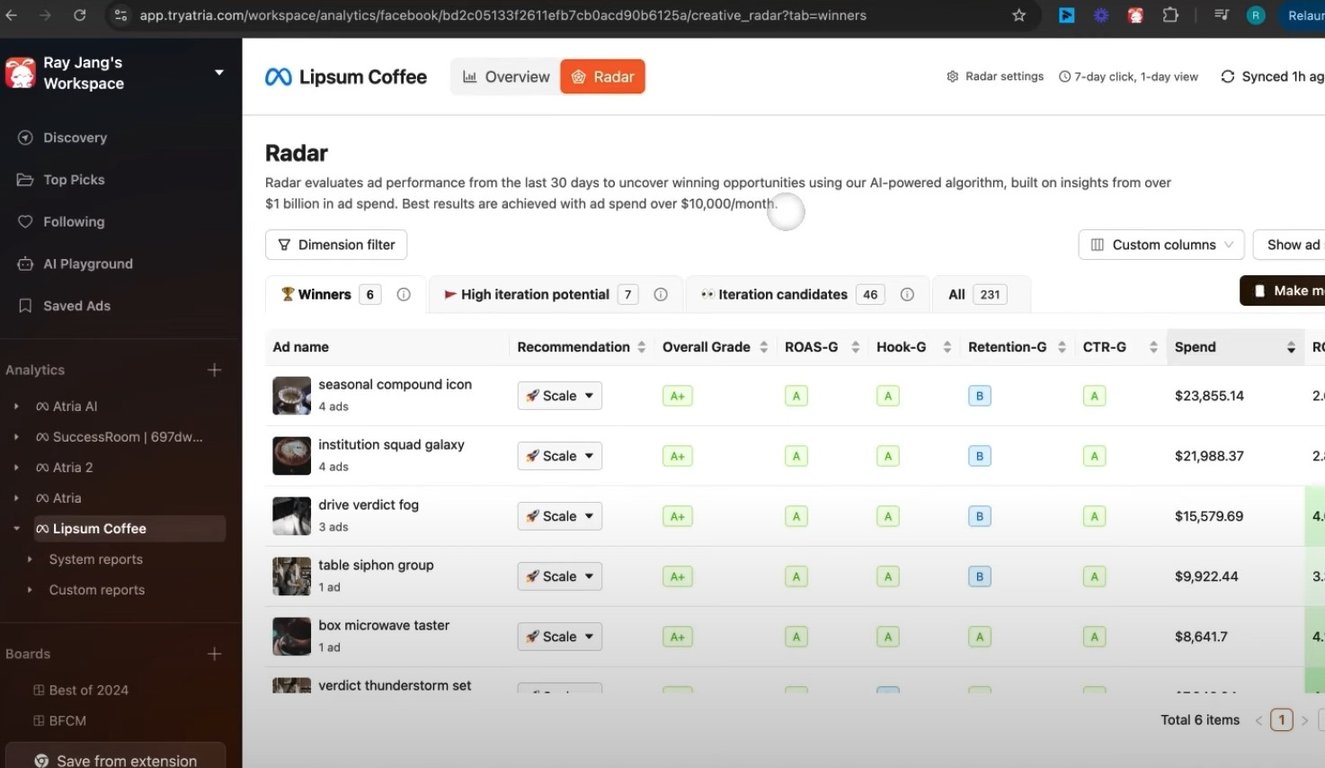Open Scale dropdown for seasonal compound icon

point(559,396)
